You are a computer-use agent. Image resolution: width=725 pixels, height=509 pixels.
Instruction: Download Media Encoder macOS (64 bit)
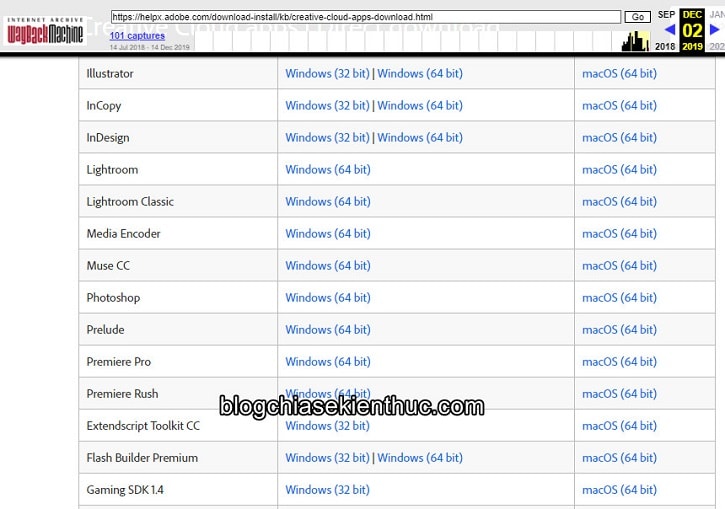click(619, 233)
